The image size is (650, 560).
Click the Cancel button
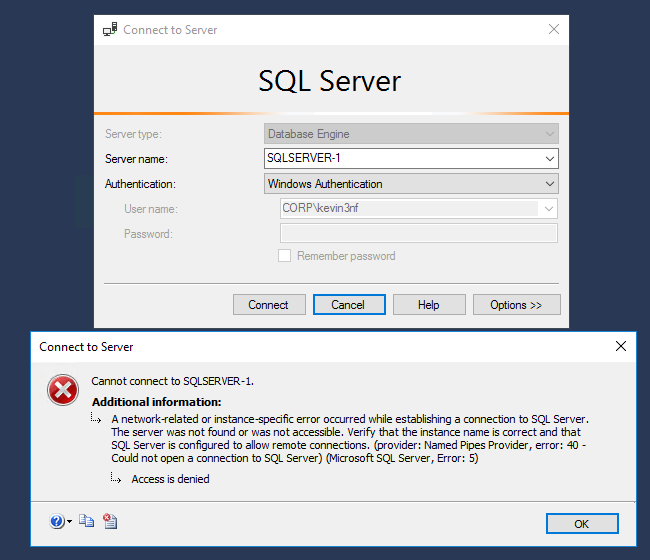coord(349,305)
